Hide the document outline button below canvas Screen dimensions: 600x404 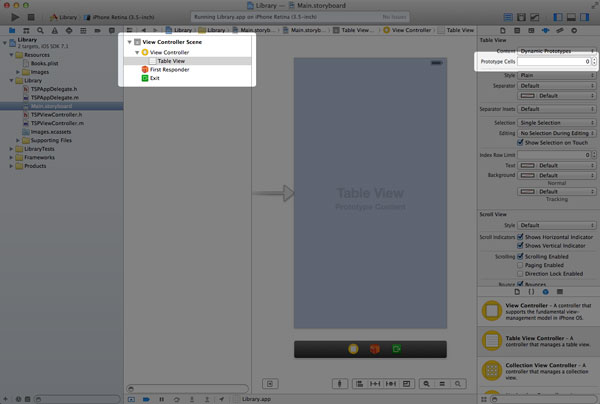[x=270, y=384]
